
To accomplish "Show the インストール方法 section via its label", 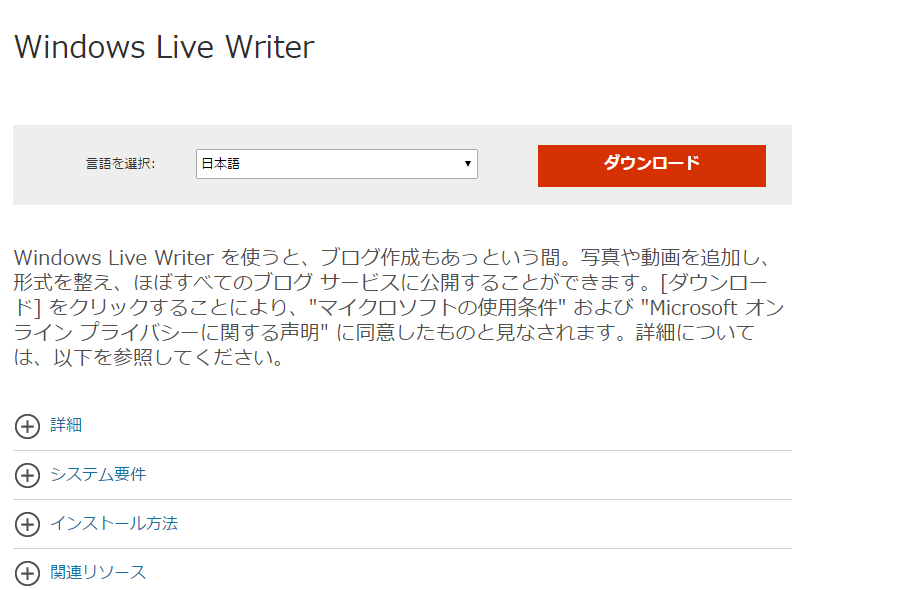I will tap(114, 523).
